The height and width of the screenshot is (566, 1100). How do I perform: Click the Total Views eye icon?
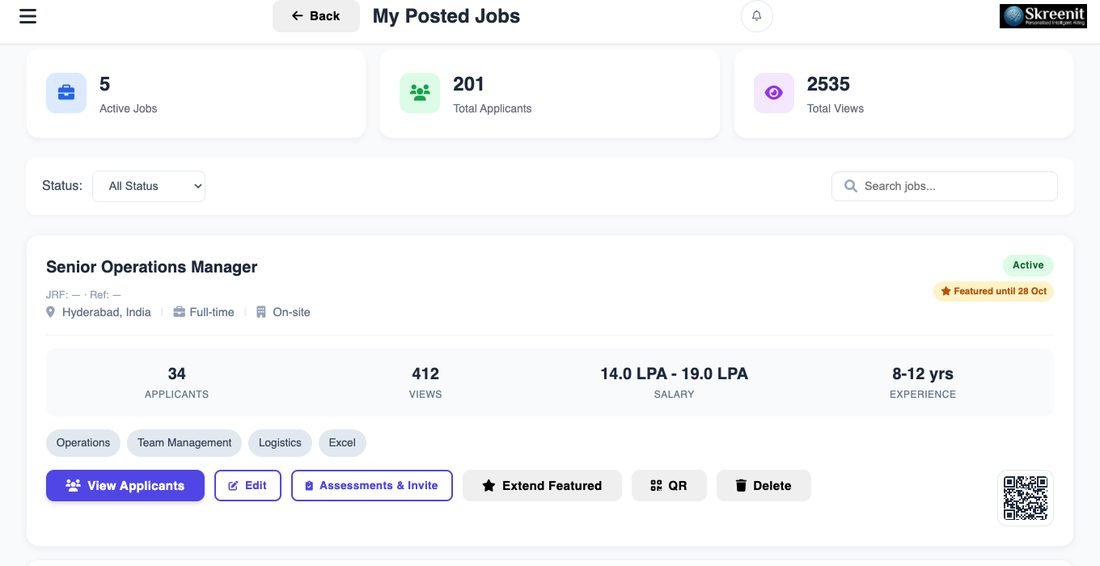click(774, 93)
